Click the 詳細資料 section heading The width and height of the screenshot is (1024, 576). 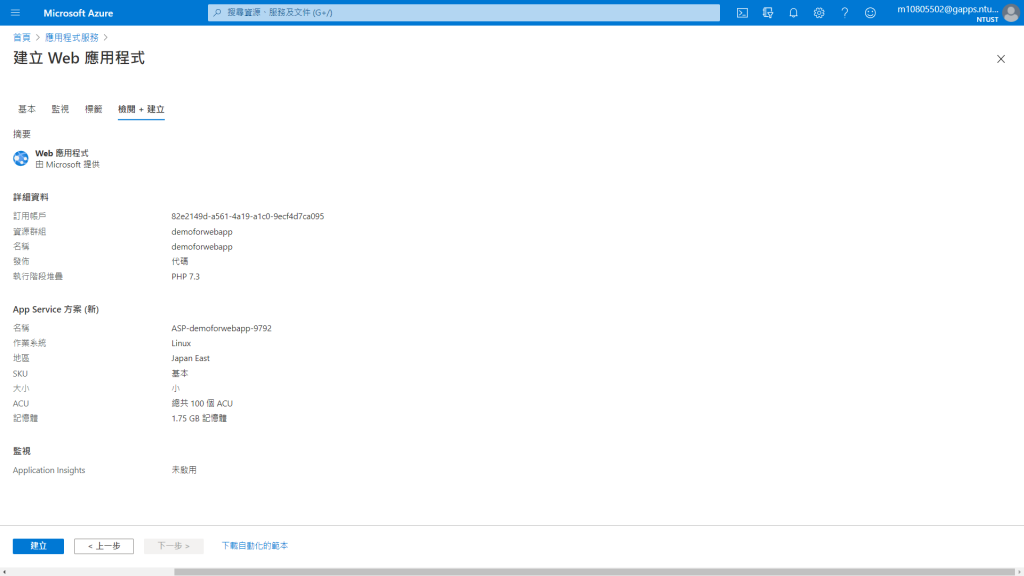[x=31, y=197]
